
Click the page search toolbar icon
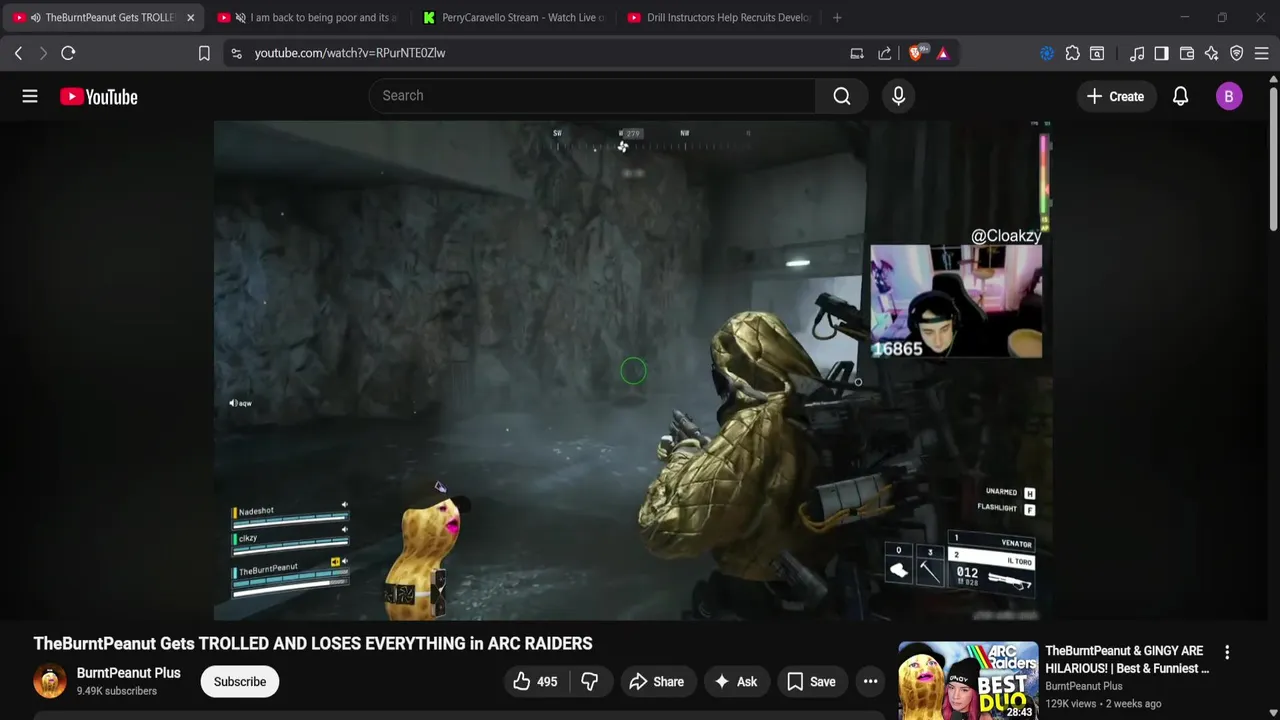pyautogui.click(x=1097, y=53)
